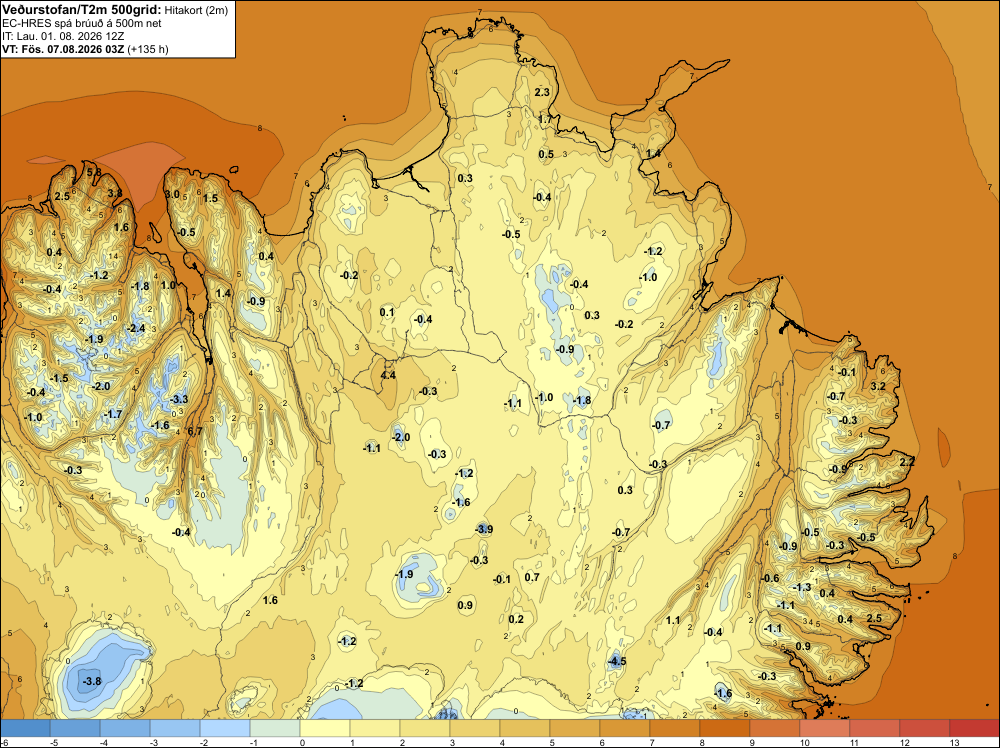1000x748 pixels.
Task: Click the 0.2 temperature value
Action: (x=516, y=619)
